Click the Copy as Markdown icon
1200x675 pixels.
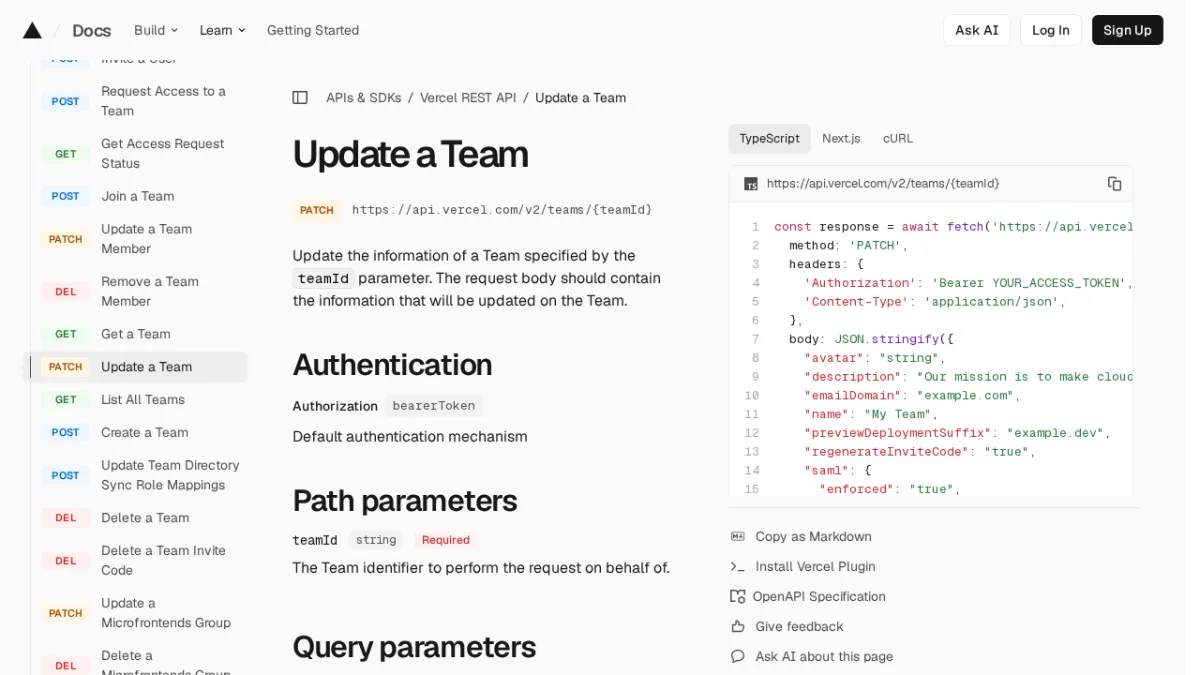pyautogui.click(x=738, y=537)
